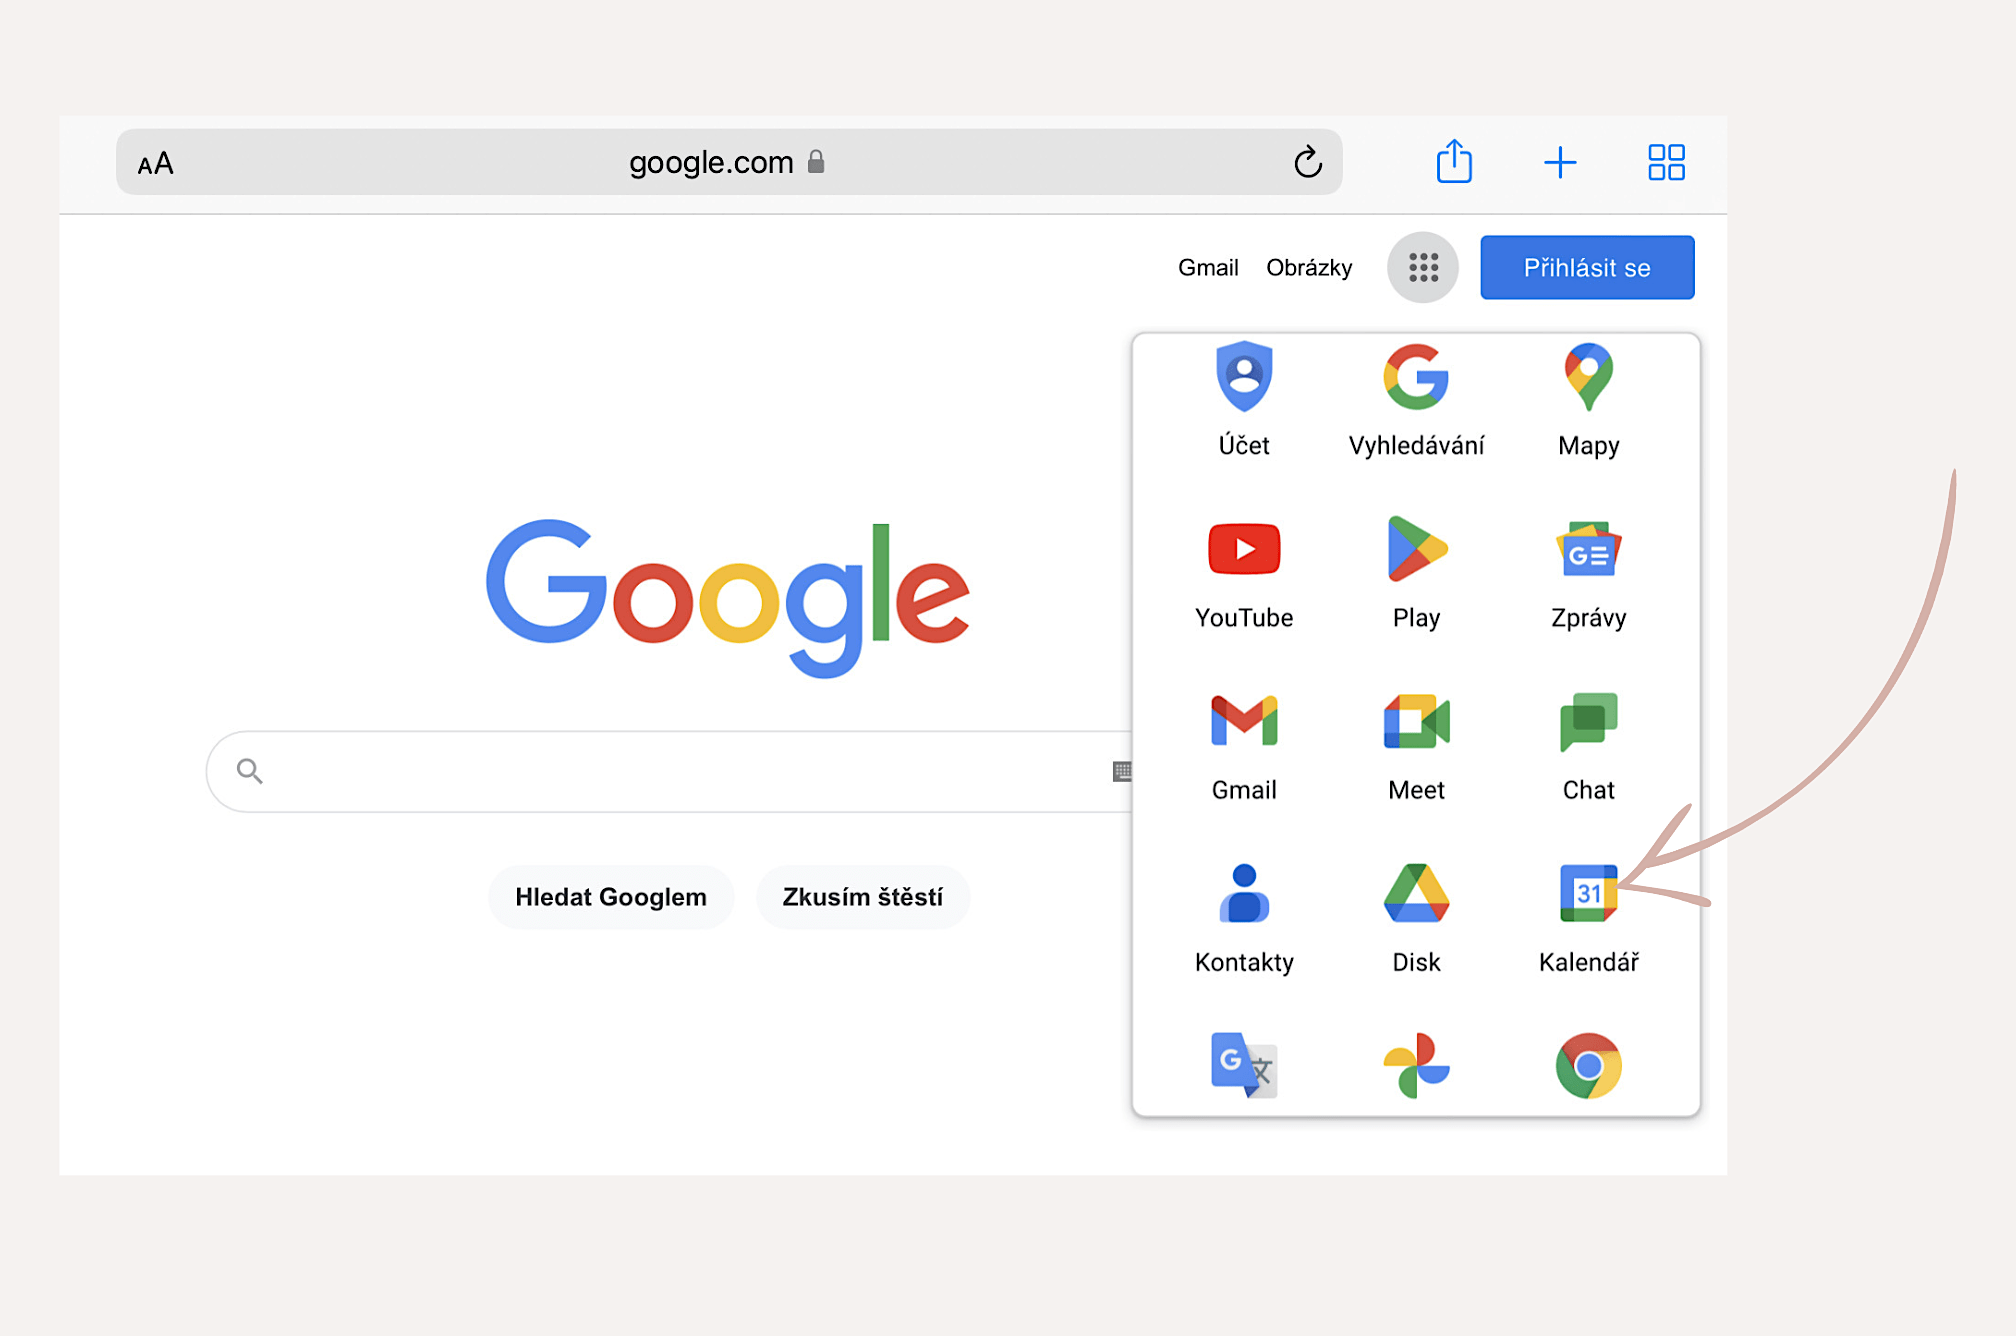
Task: Open the AA reader text-size menu
Action: [156, 163]
